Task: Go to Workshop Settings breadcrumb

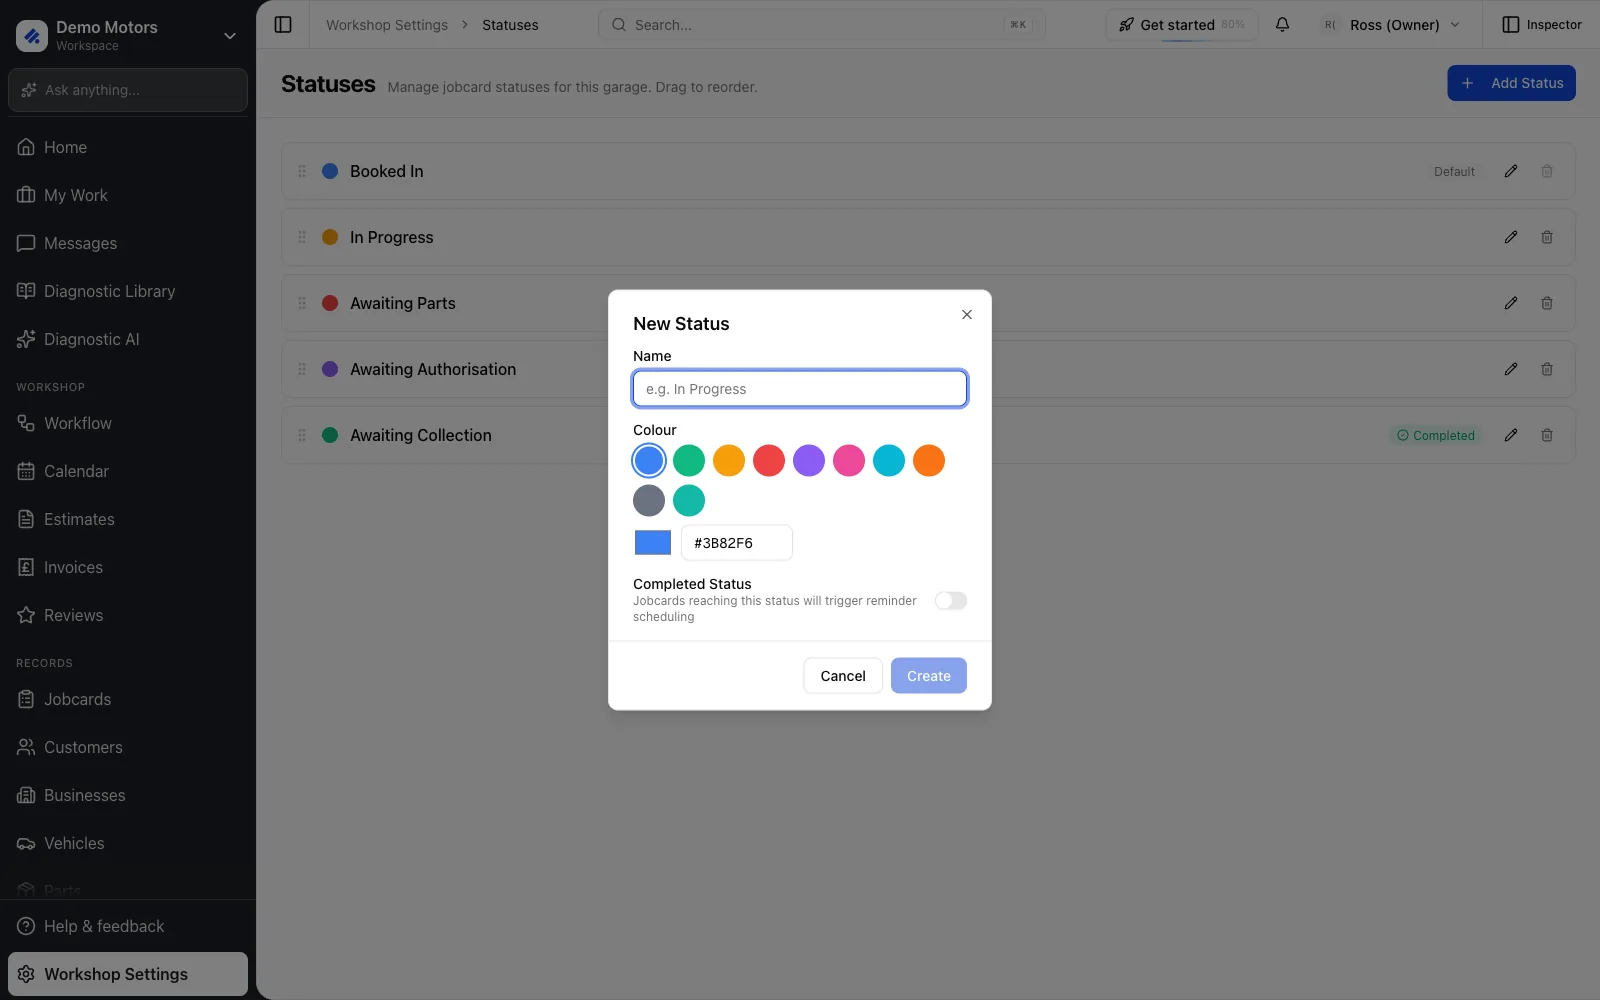Action: click(x=387, y=25)
